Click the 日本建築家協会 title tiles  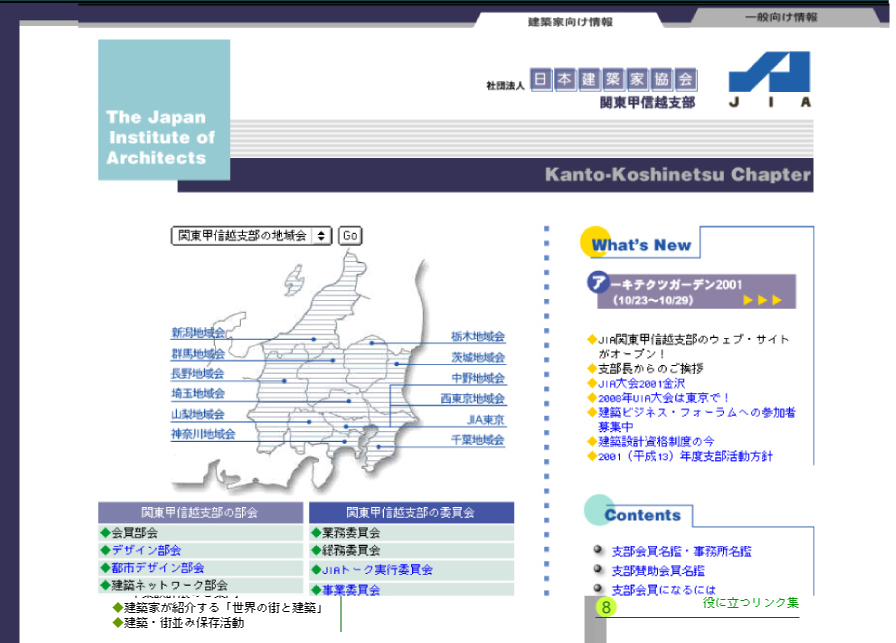pos(613,79)
